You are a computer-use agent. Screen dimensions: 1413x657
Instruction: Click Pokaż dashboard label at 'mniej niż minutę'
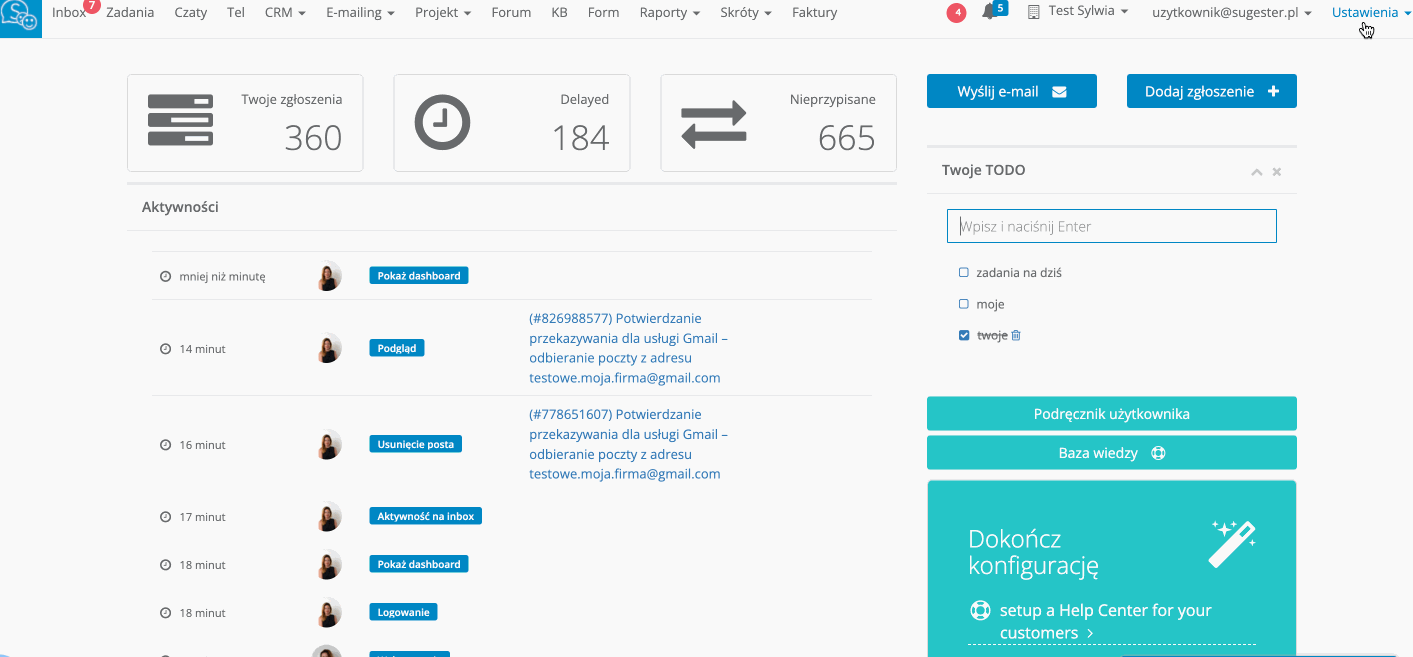point(418,276)
